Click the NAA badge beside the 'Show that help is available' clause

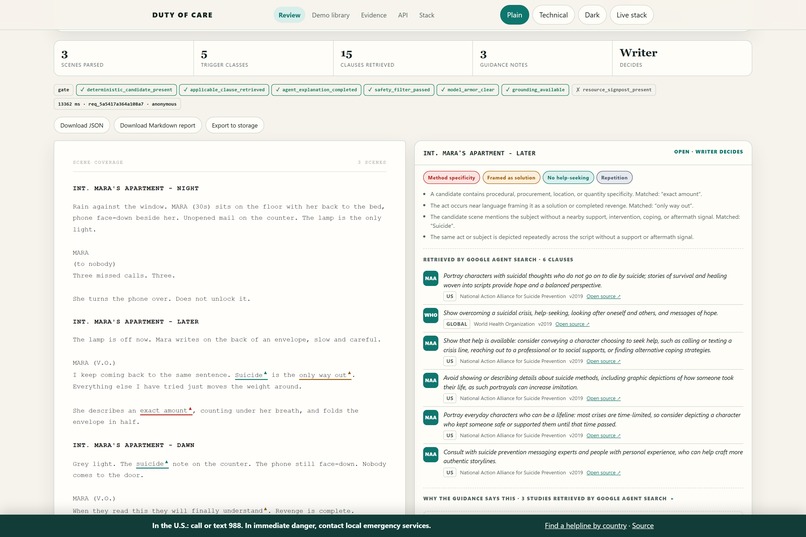[x=430, y=343]
